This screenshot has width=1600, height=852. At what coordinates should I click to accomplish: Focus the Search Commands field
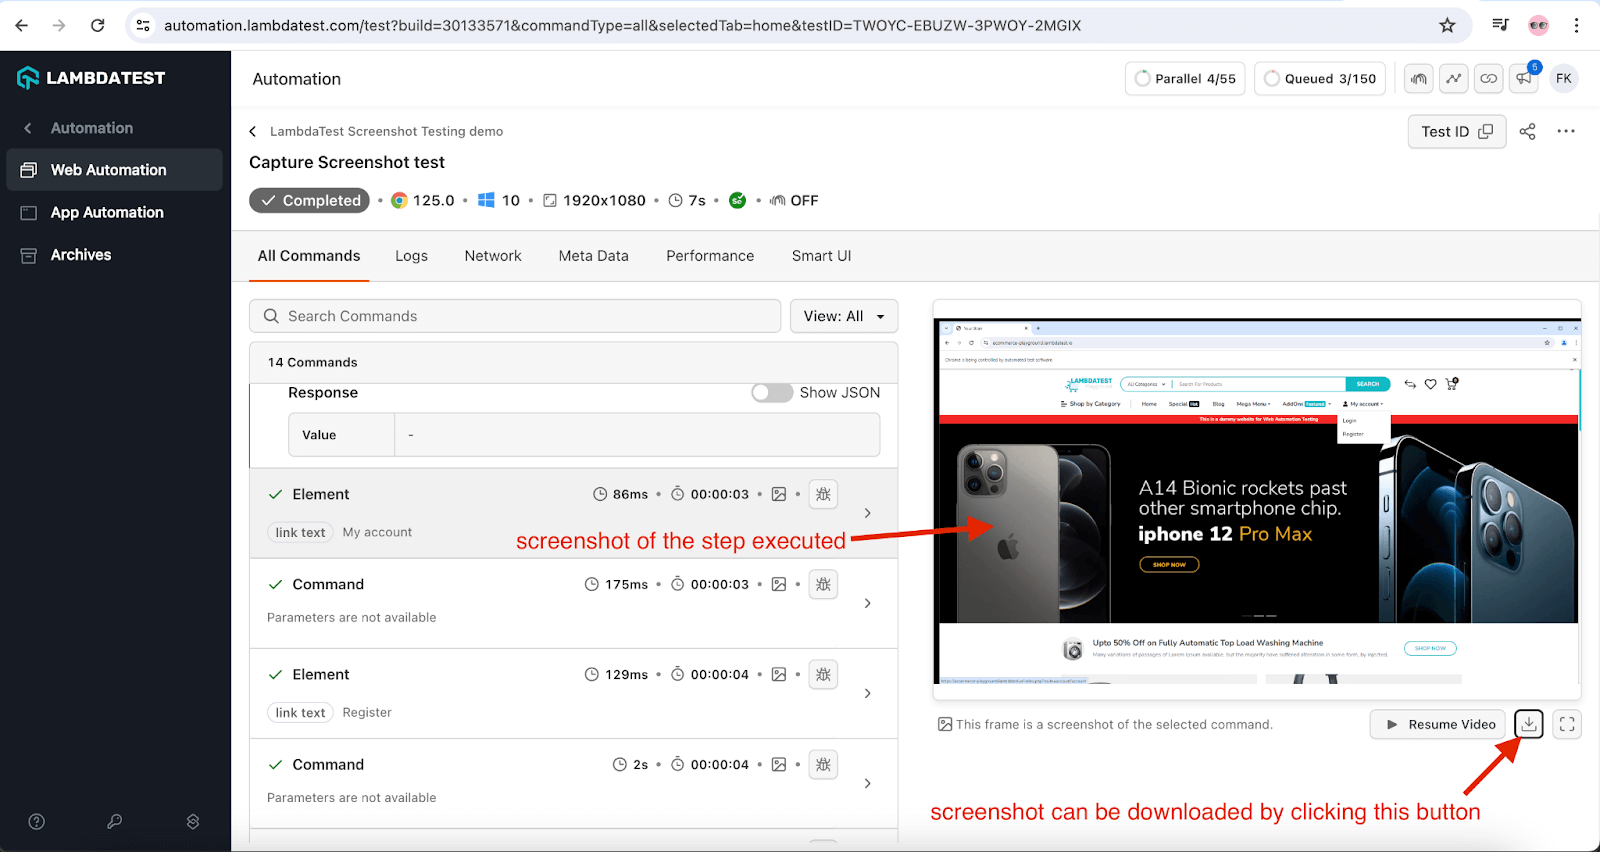pos(515,316)
